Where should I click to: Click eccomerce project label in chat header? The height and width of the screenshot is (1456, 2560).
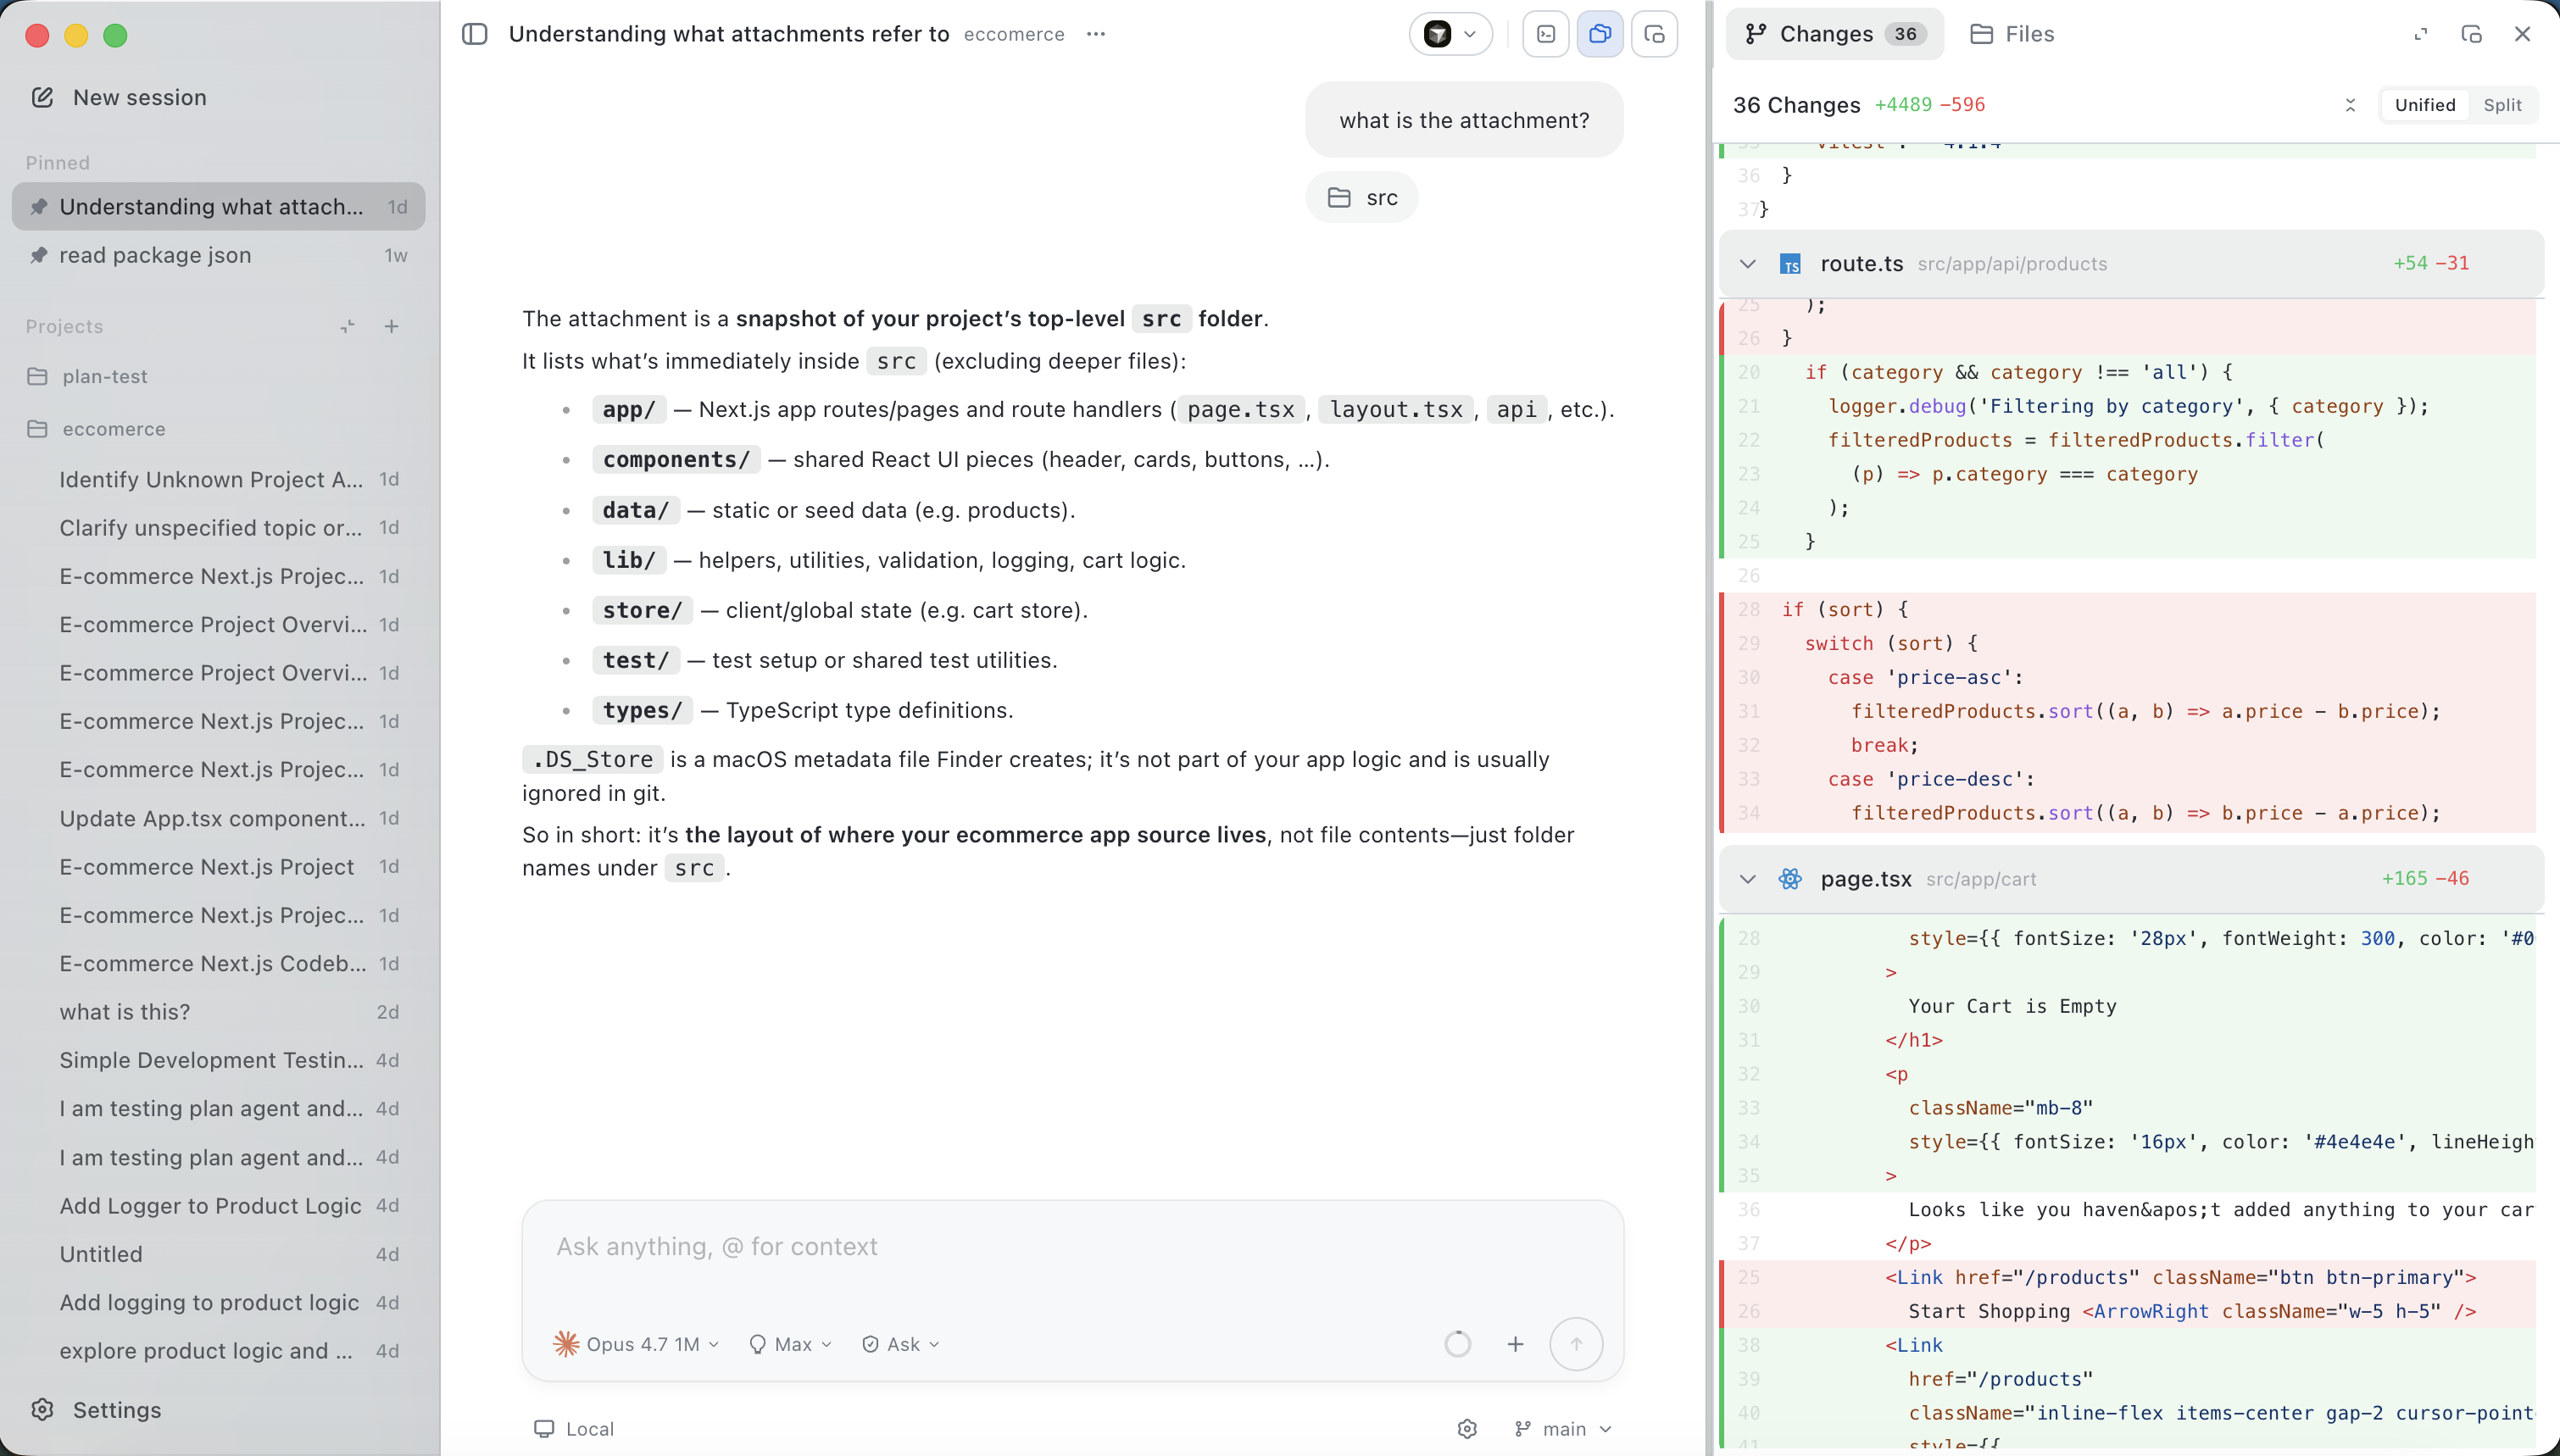coord(1014,34)
